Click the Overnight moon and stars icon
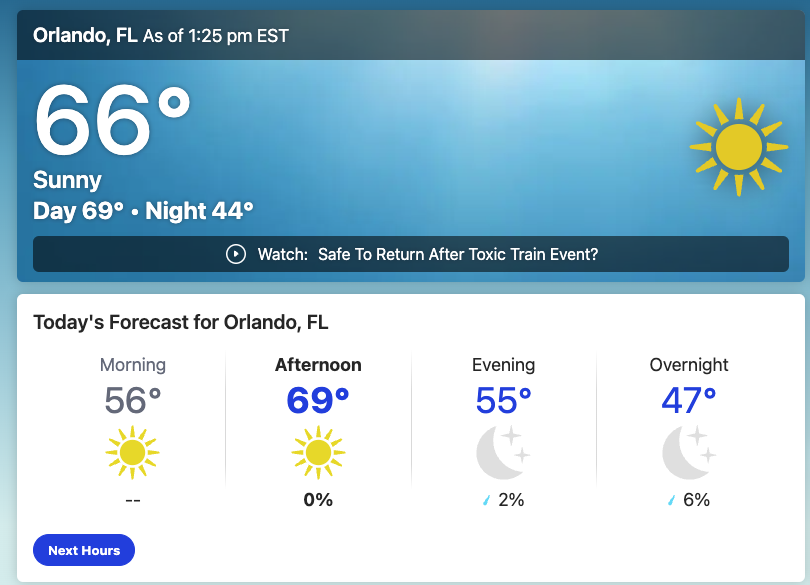Viewport: 810px width, 585px height. point(689,452)
